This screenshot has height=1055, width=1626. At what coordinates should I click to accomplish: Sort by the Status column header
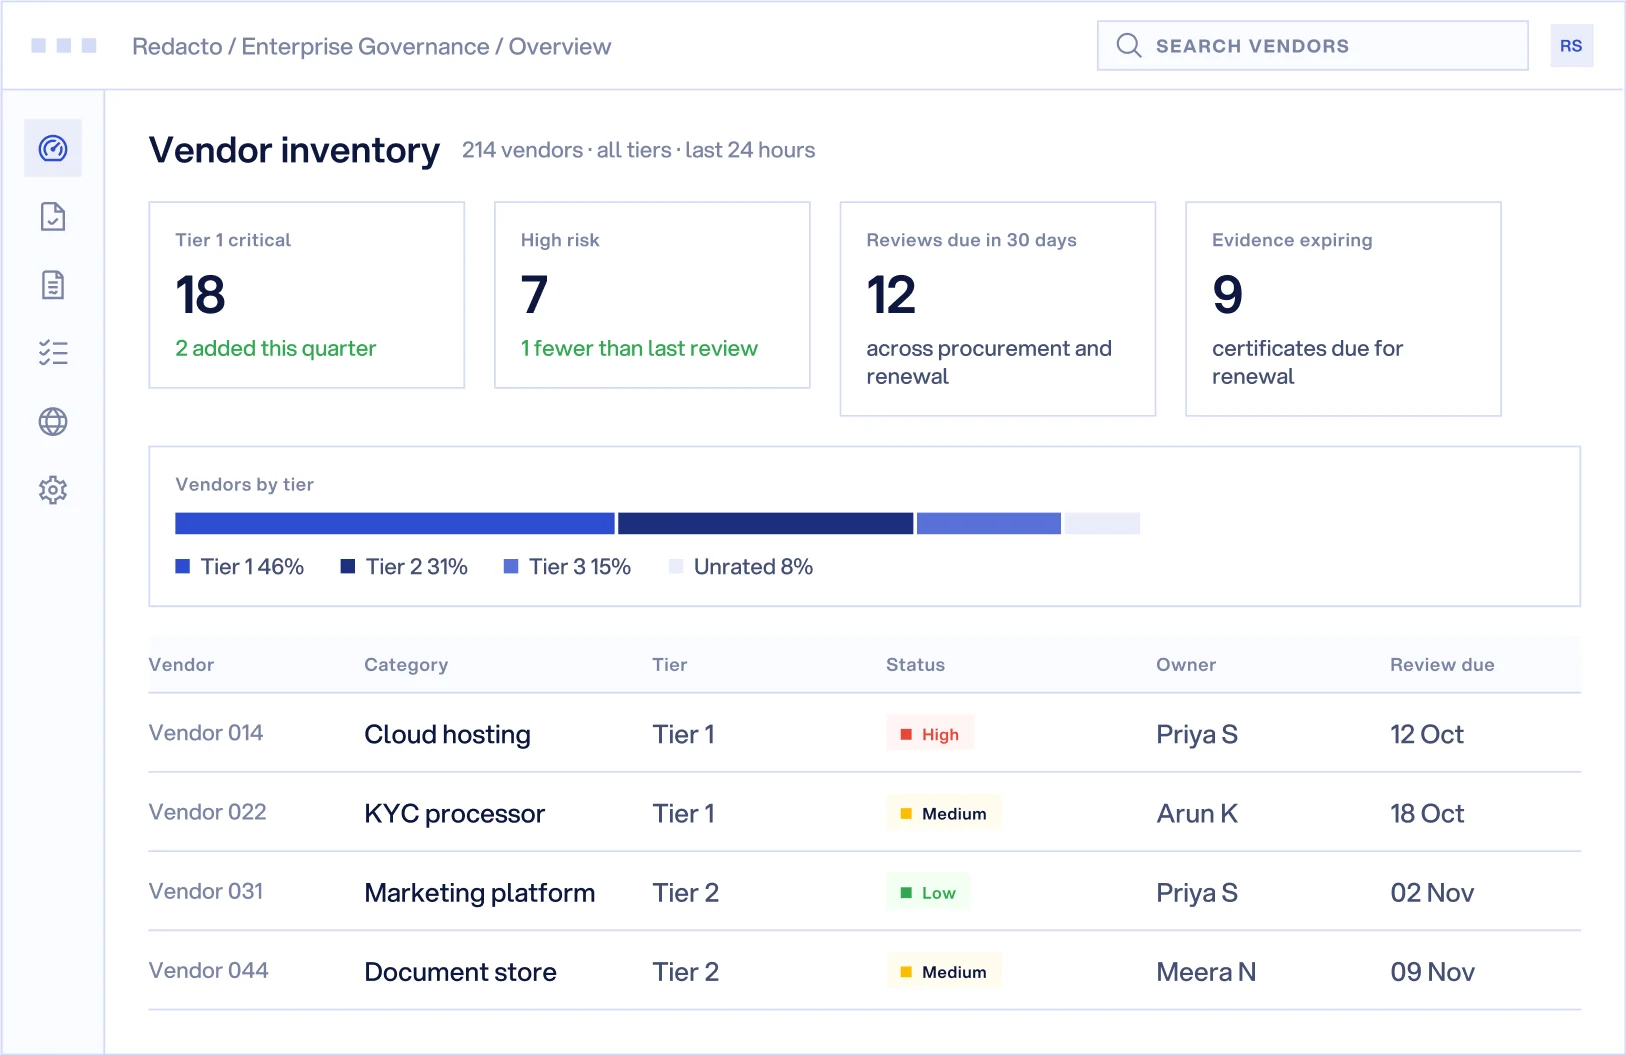click(915, 665)
